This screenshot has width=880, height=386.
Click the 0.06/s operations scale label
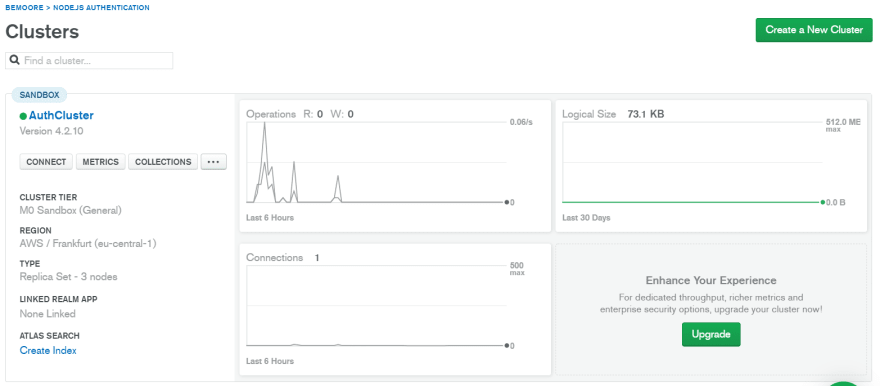pyautogui.click(x=521, y=122)
